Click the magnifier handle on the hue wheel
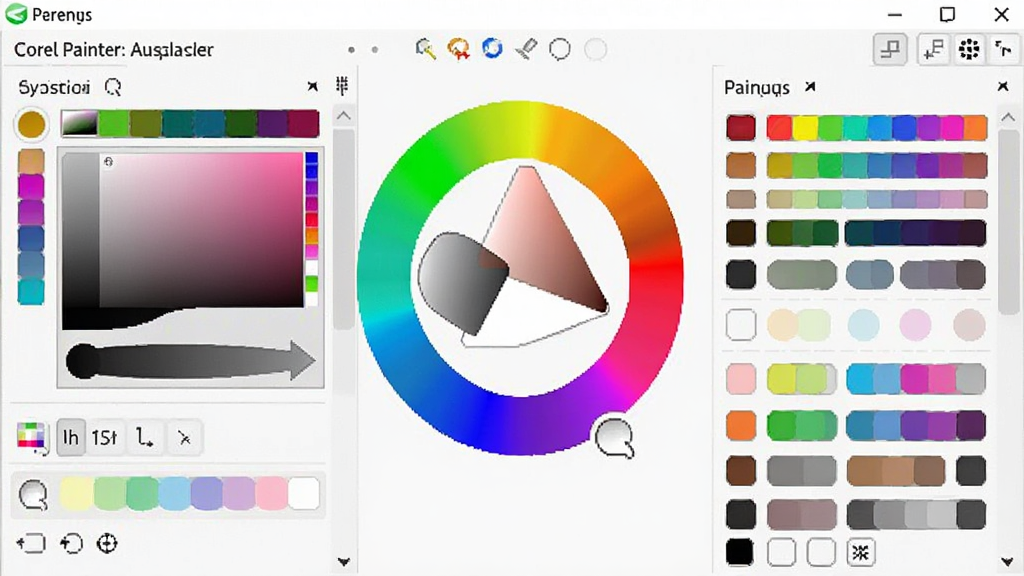The image size is (1024, 576). (615, 438)
